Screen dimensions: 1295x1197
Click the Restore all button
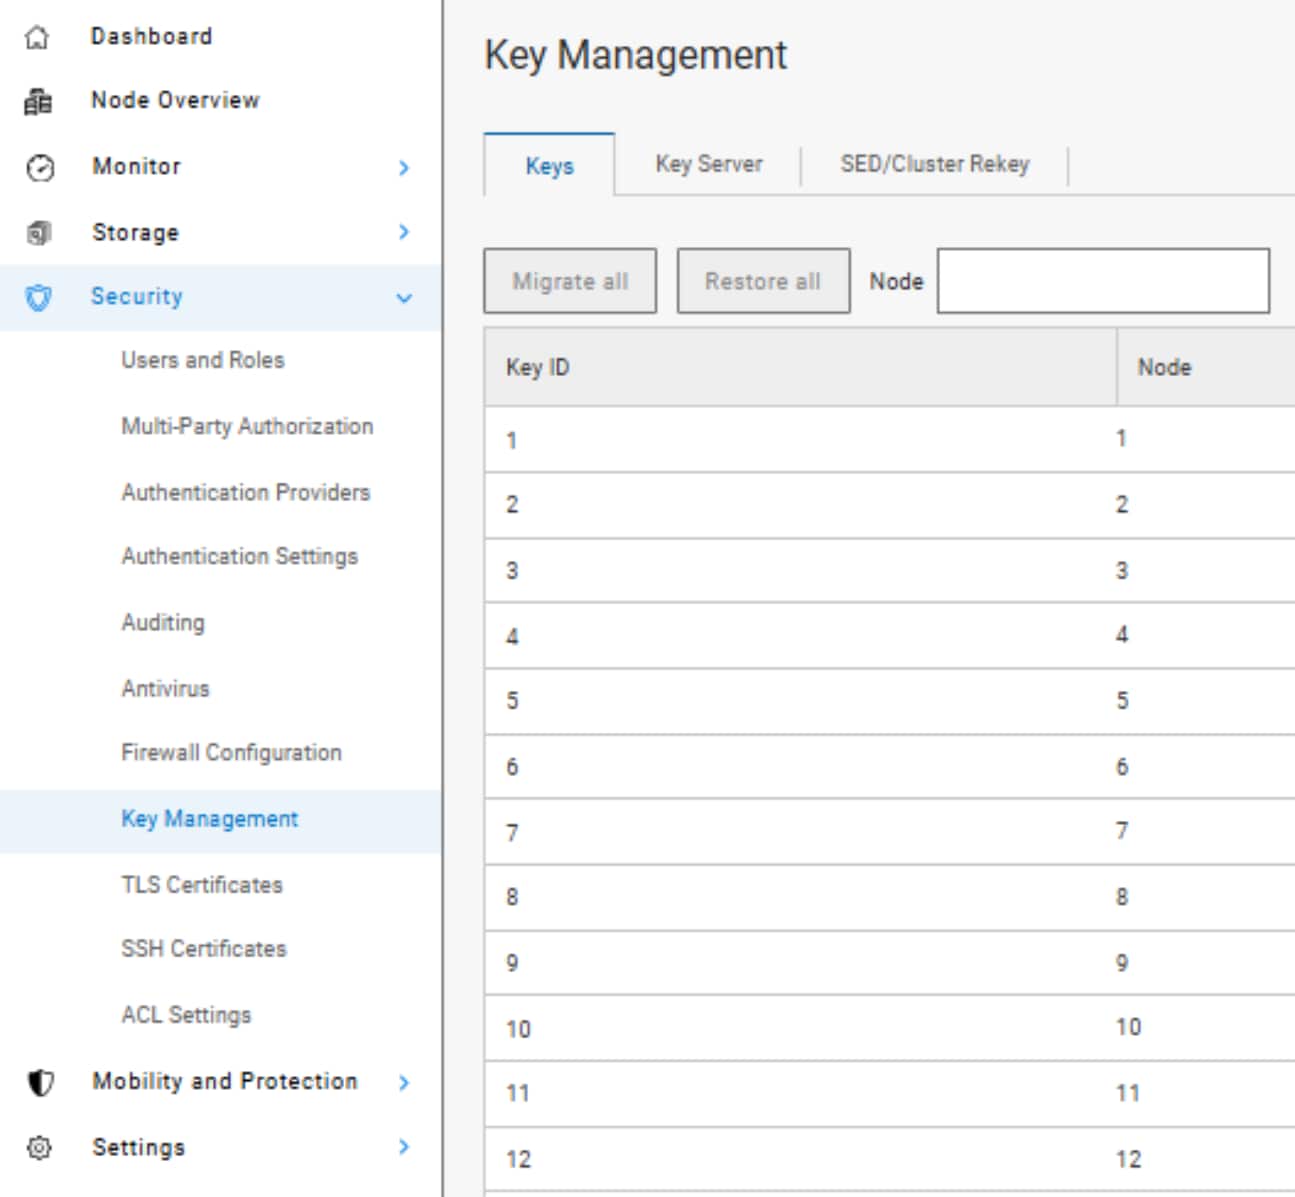click(763, 281)
